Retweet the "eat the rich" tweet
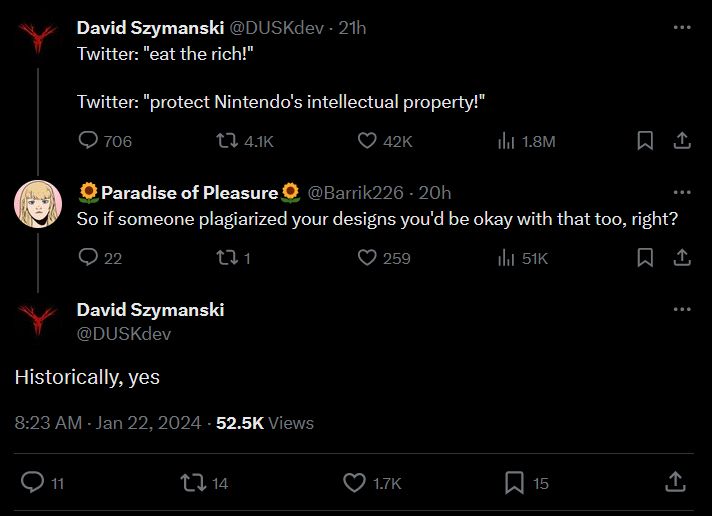The height and width of the screenshot is (516, 712). [227, 141]
